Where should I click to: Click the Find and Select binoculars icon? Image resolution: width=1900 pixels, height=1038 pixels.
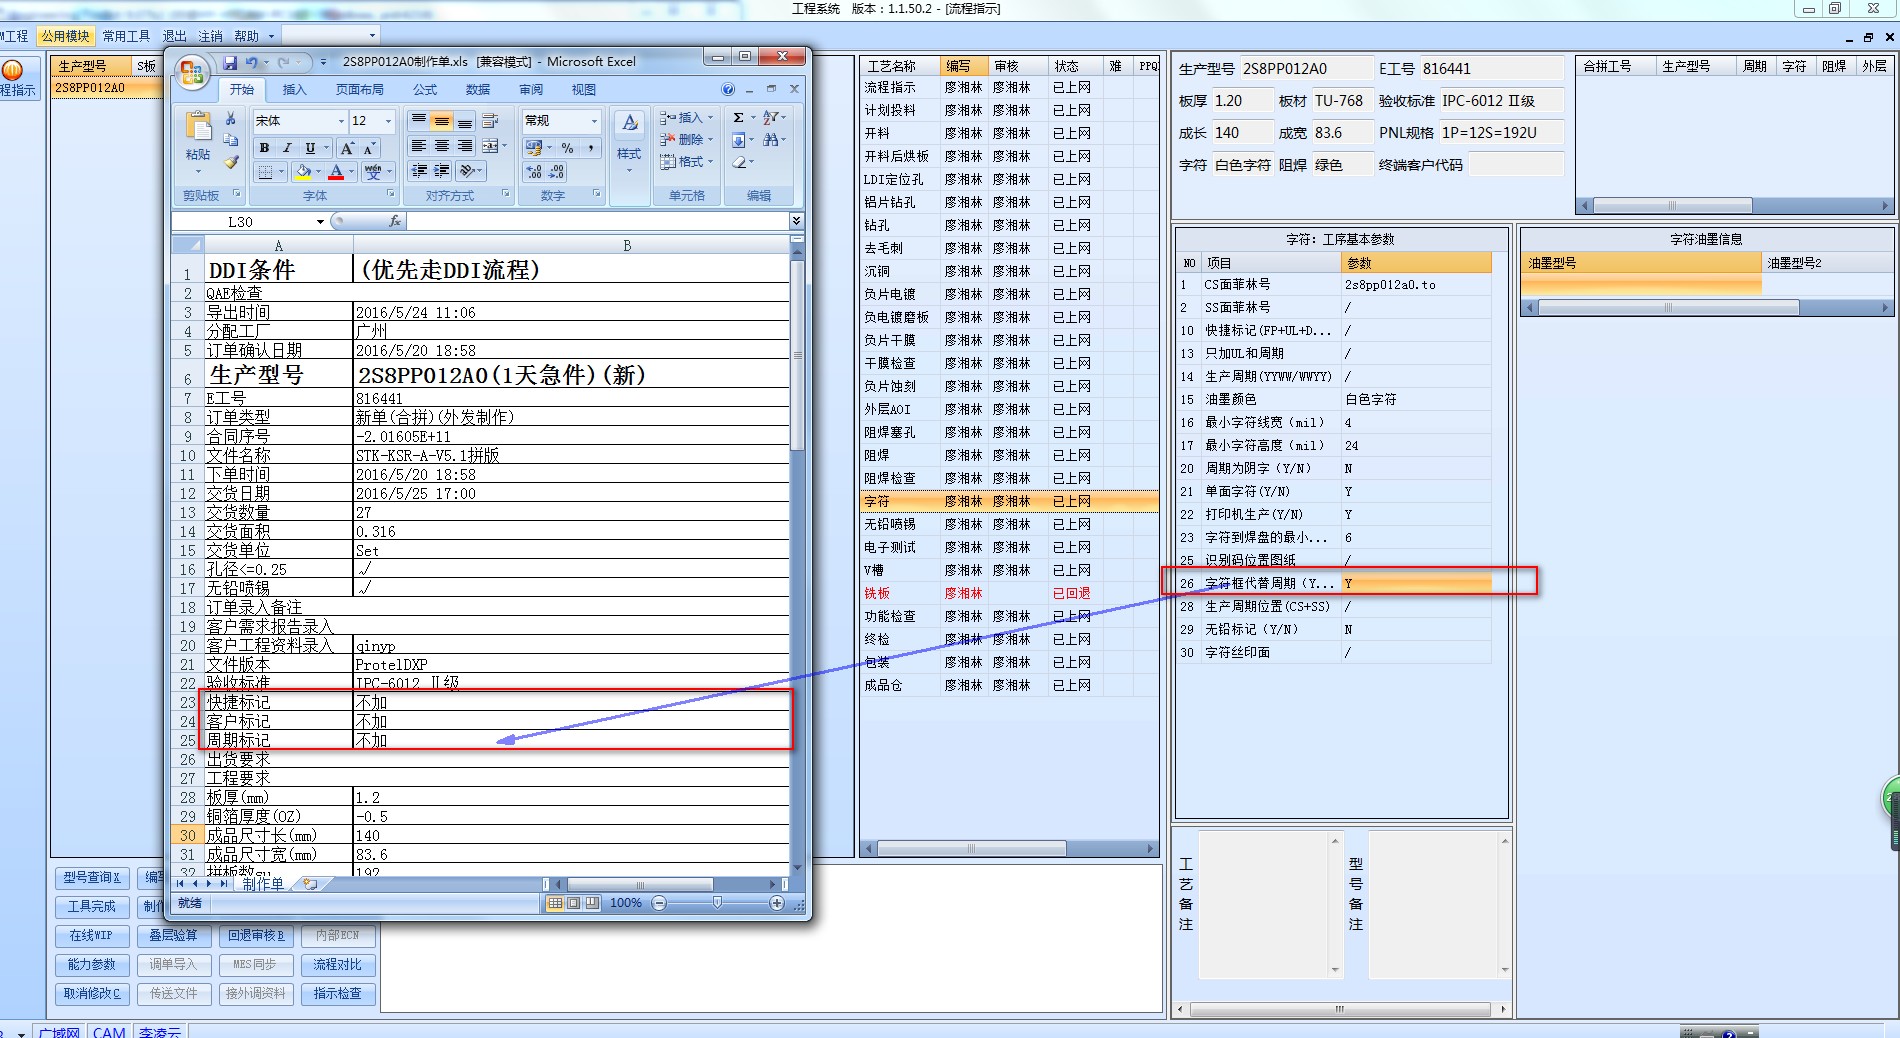click(x=770, y=140)
